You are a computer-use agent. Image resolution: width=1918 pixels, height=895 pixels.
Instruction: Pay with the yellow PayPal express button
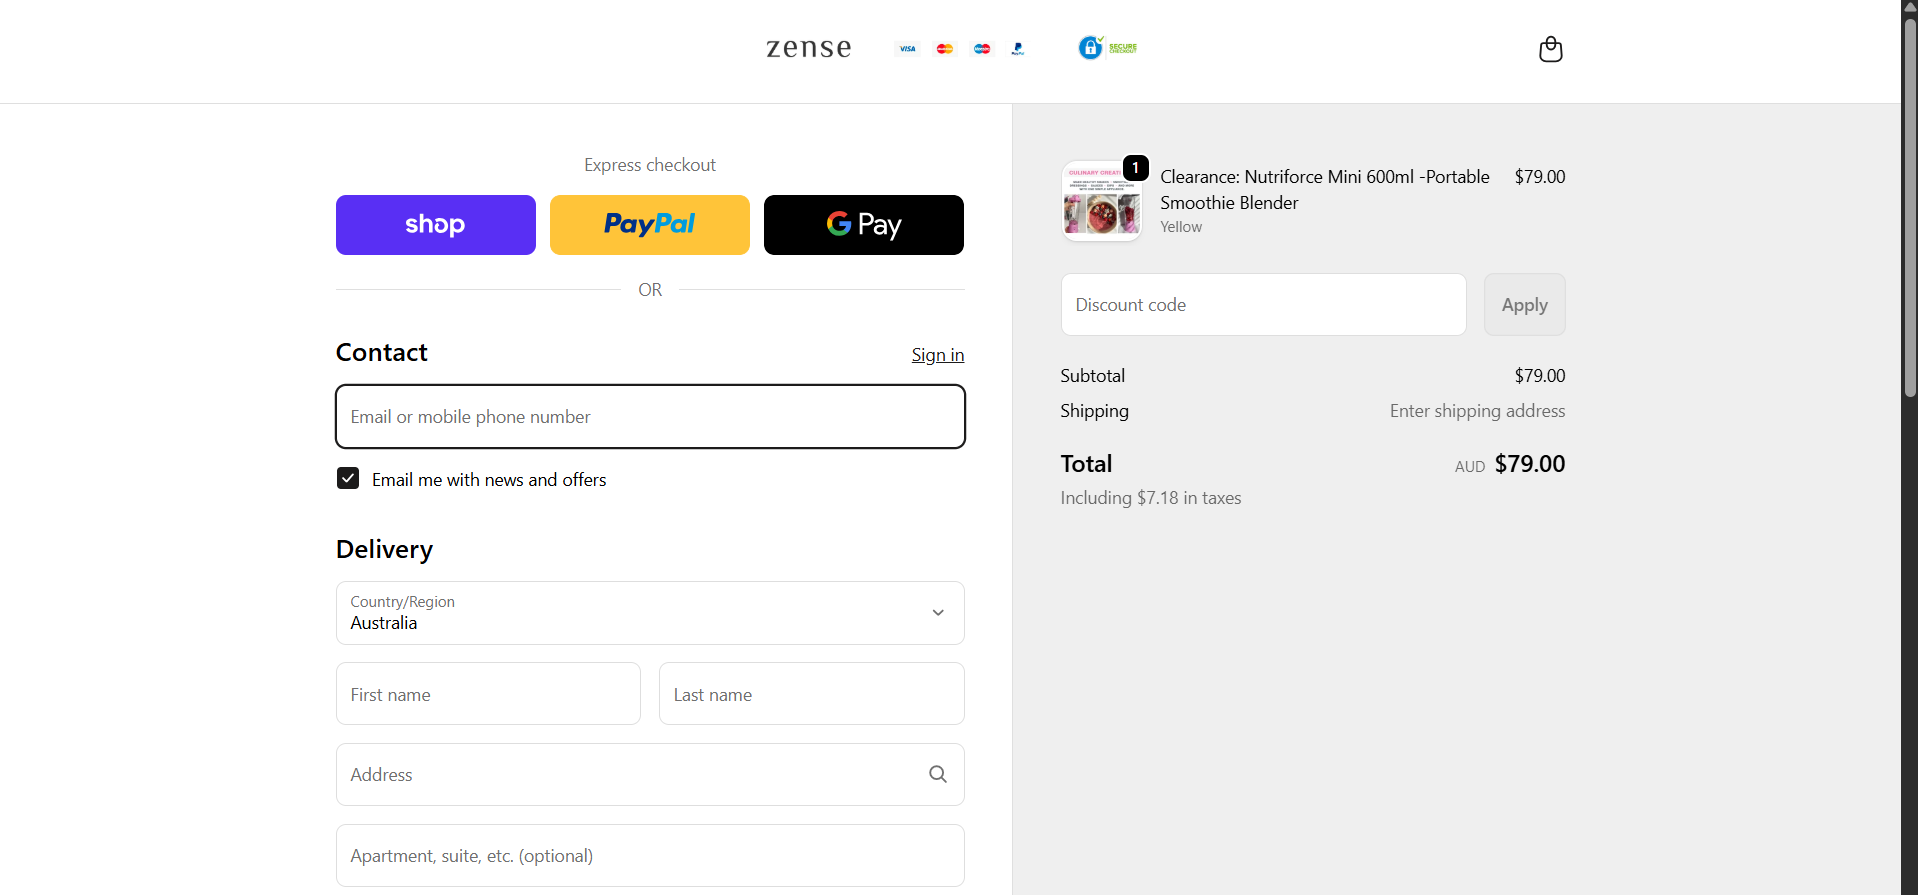click(x=650, y=225)
